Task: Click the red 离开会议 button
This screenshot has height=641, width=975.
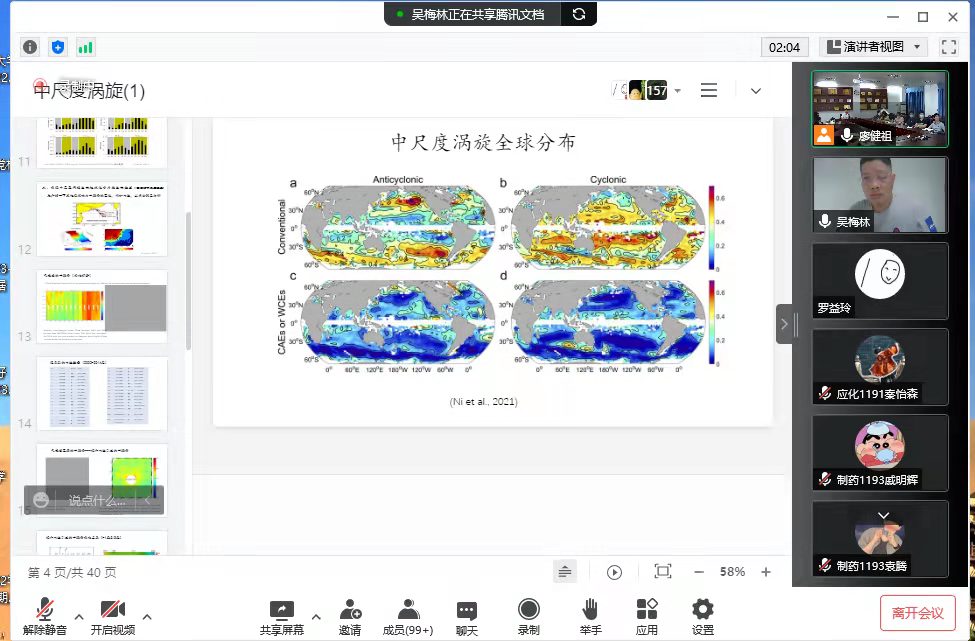Action: pyautogui.click(x=918, y=613)
